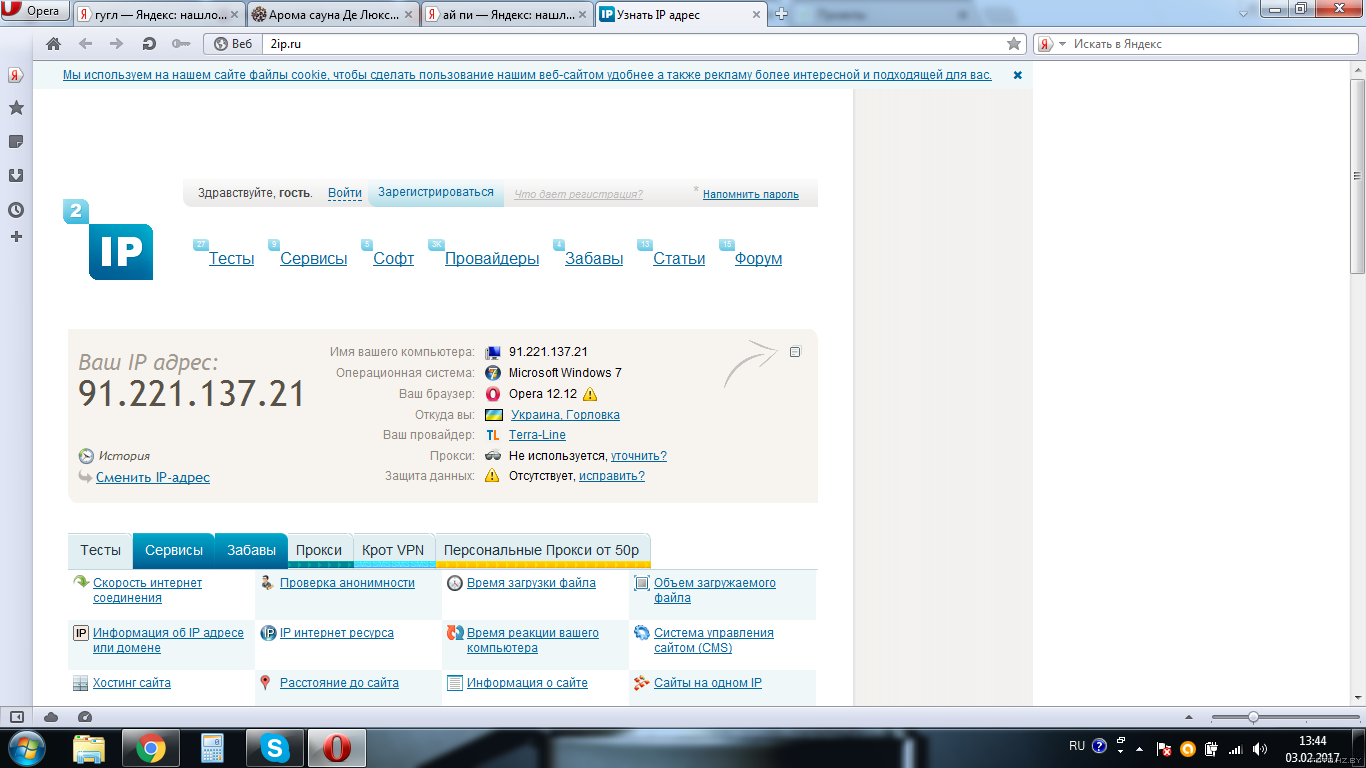Reload the current page
Viewport: 1366px width, 768px height.
149,44
